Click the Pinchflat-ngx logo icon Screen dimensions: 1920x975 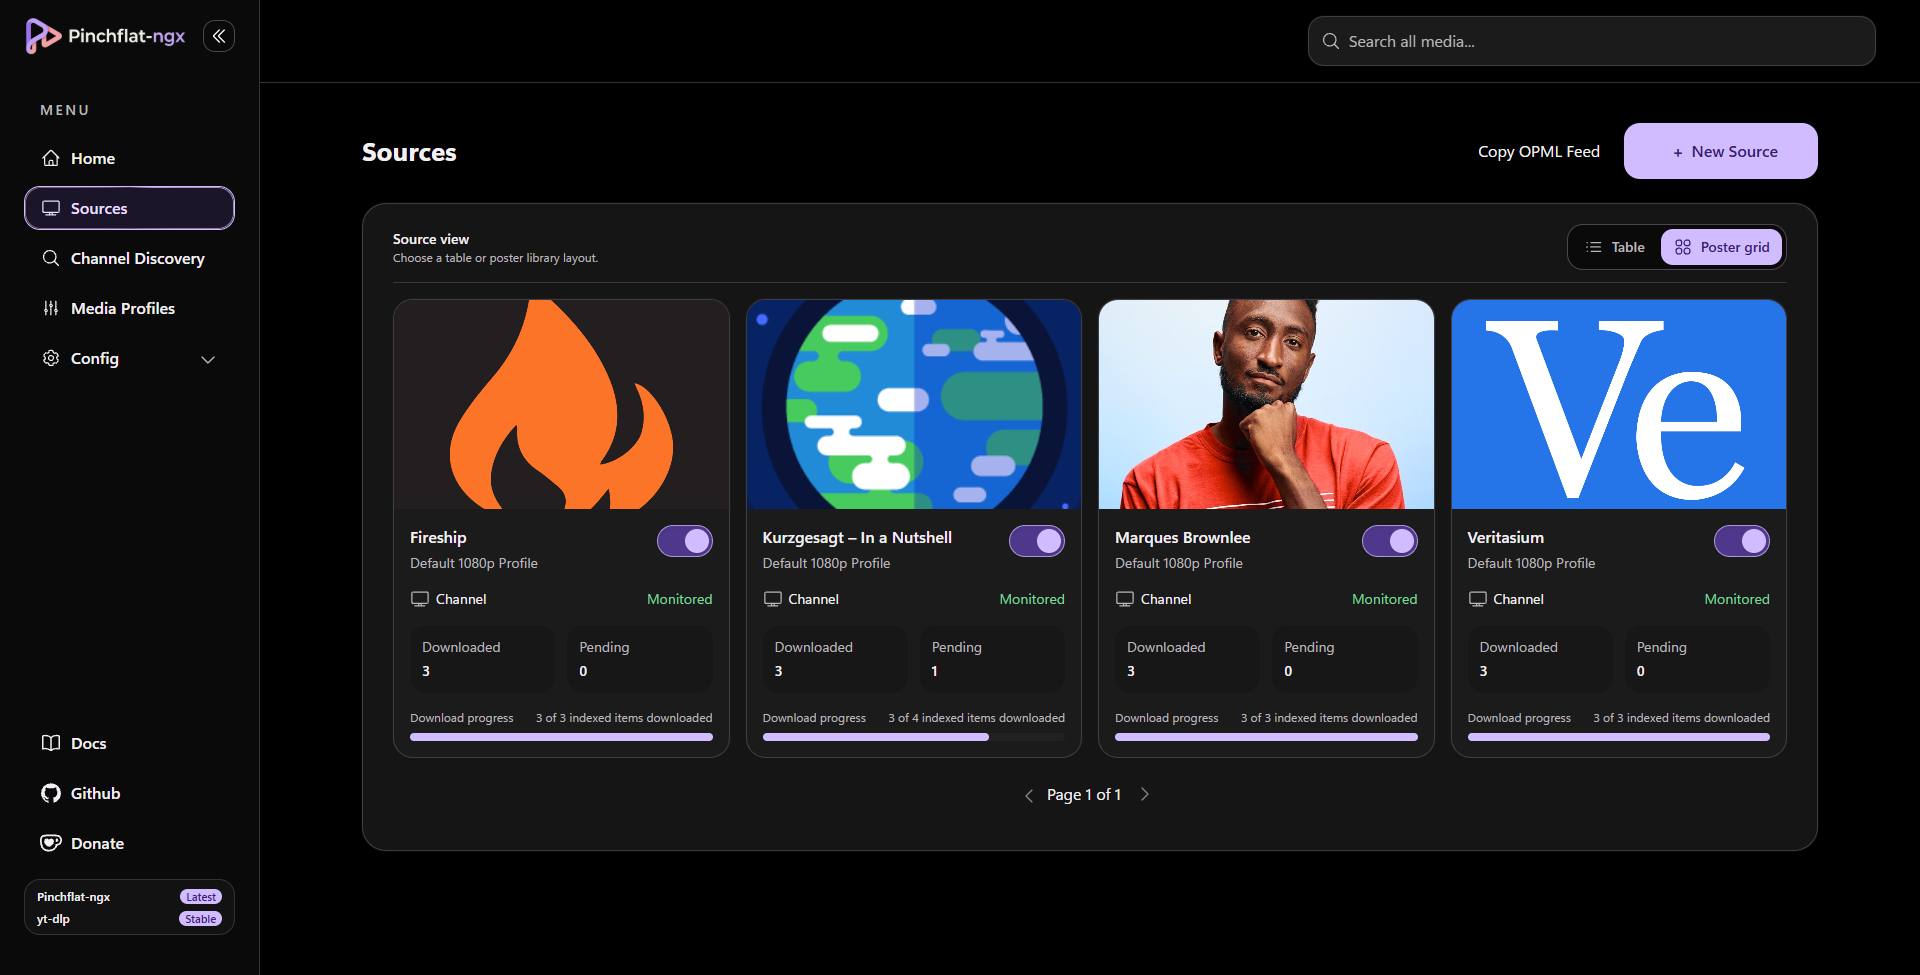pyautogui.click(x=42, y=36)
